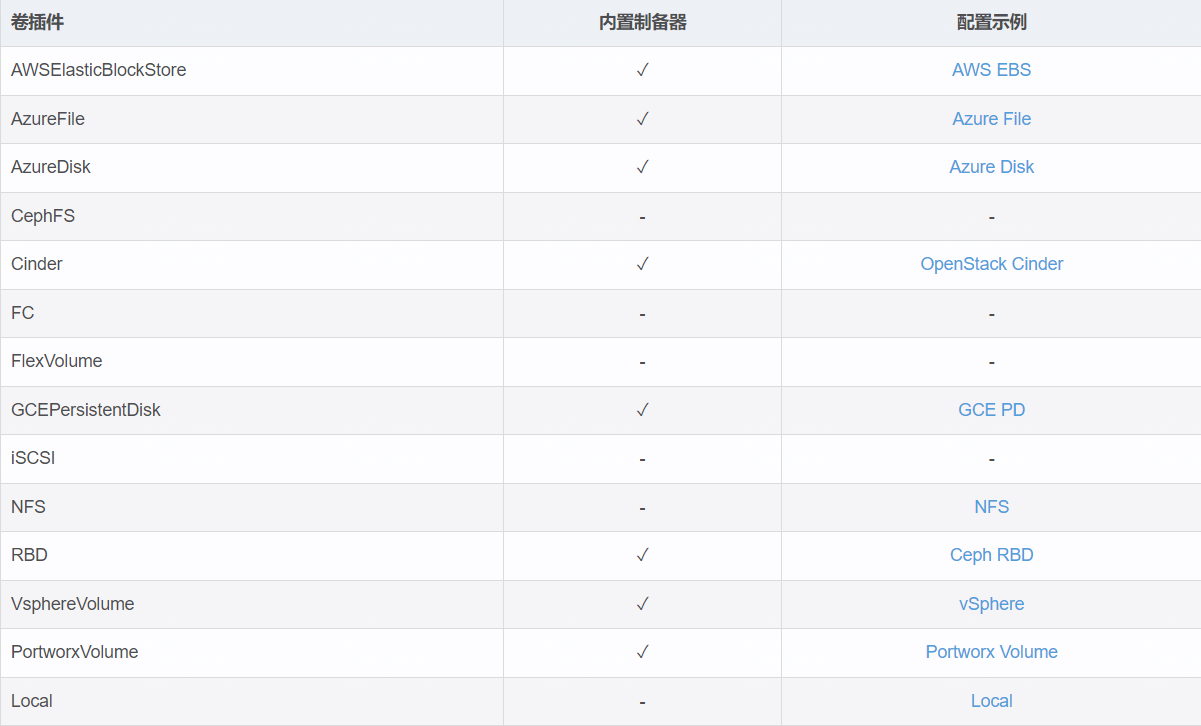Open the AWS EBS configuration example link

tap(991, 70)
